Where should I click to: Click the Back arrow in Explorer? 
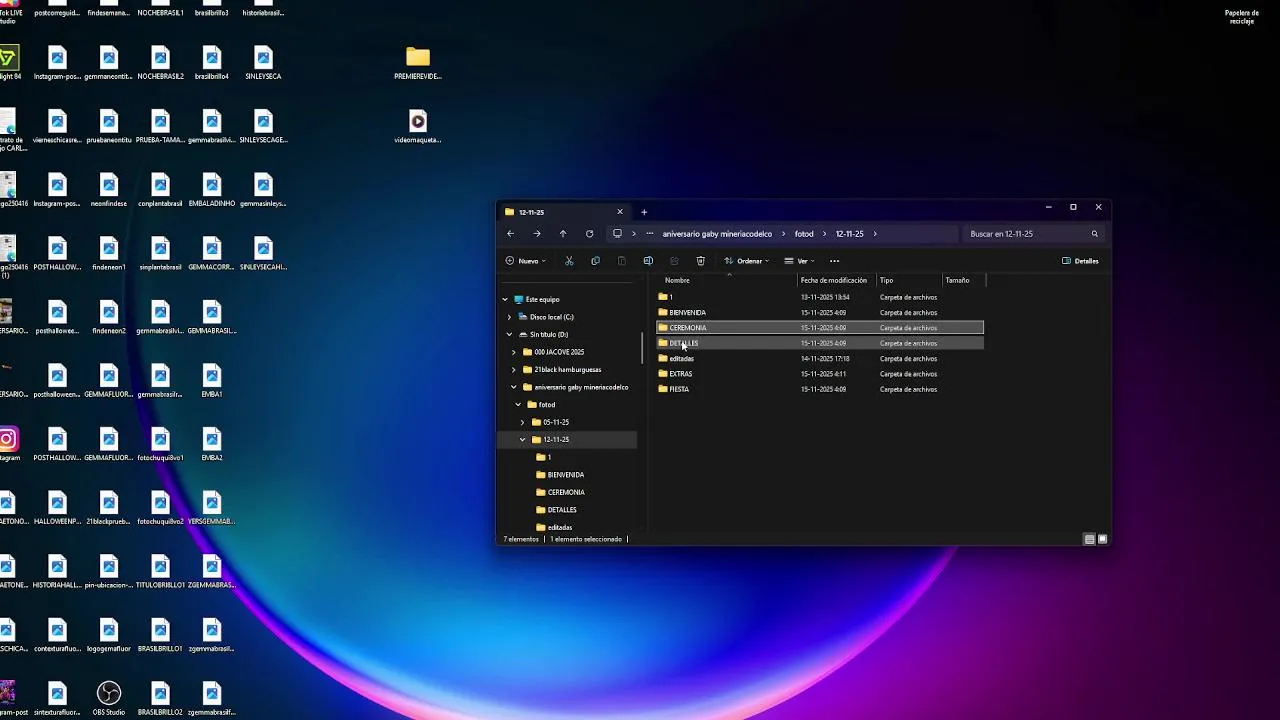point(510,234)
